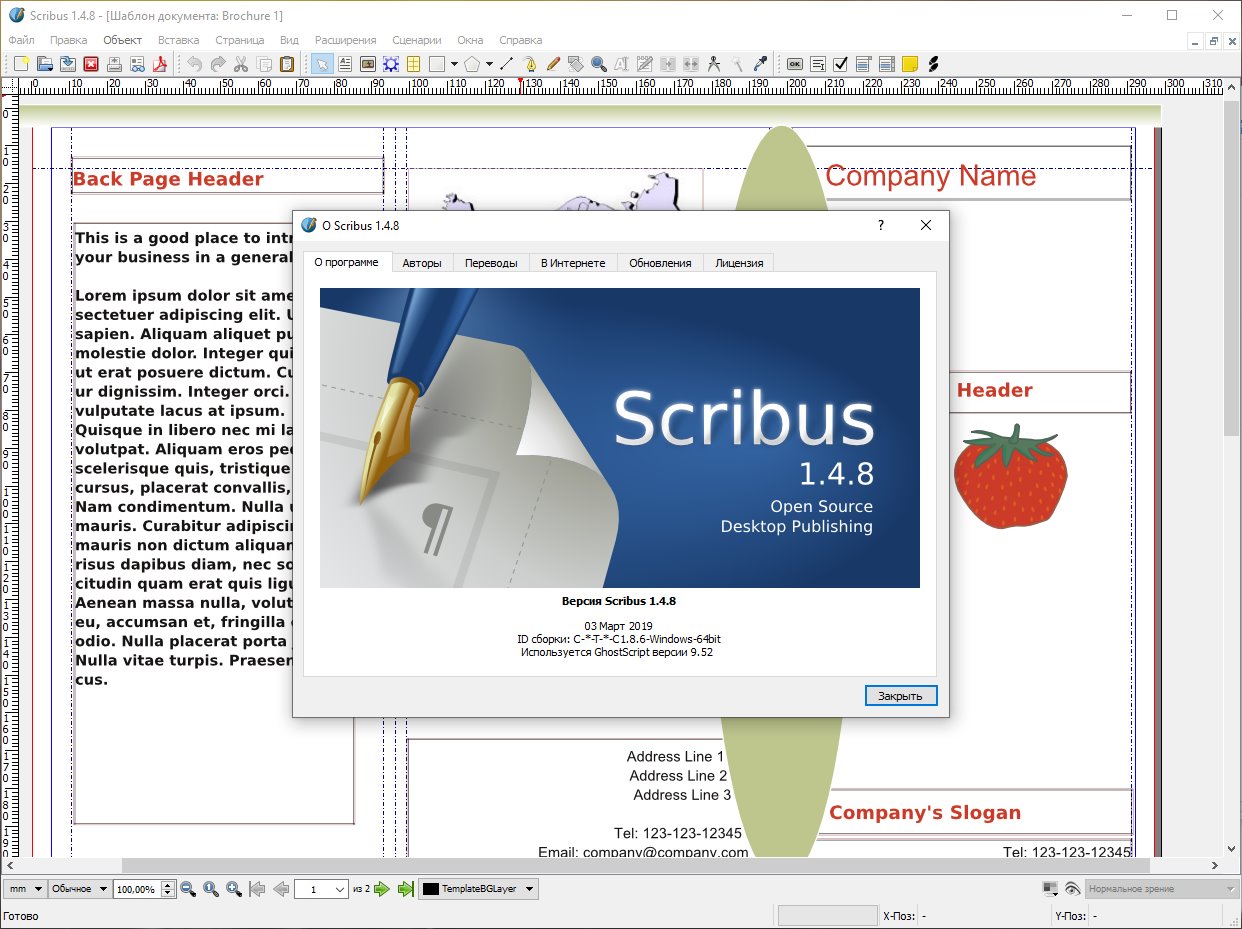
Task: Expand the TemplateBGLayer layer dropdown
Action: pos(530,889)
